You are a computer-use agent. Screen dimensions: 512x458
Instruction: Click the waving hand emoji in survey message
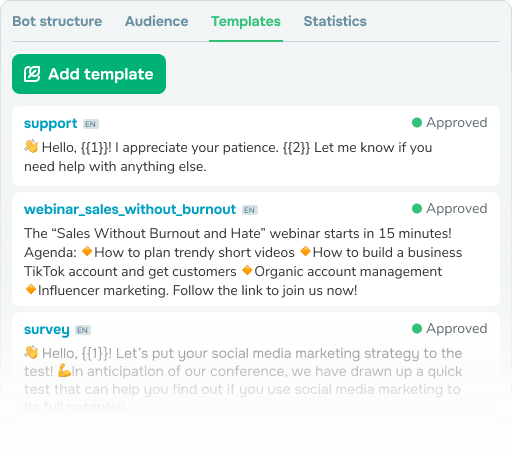coord(31,353)
